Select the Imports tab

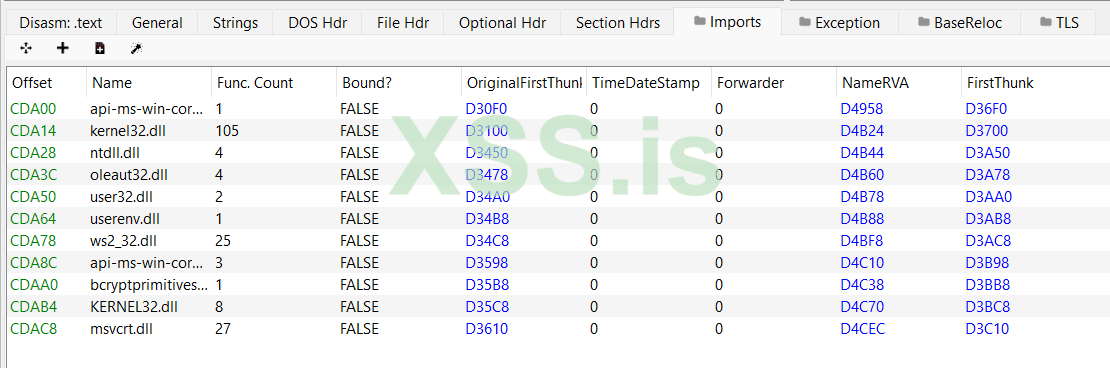pos(728,21)
